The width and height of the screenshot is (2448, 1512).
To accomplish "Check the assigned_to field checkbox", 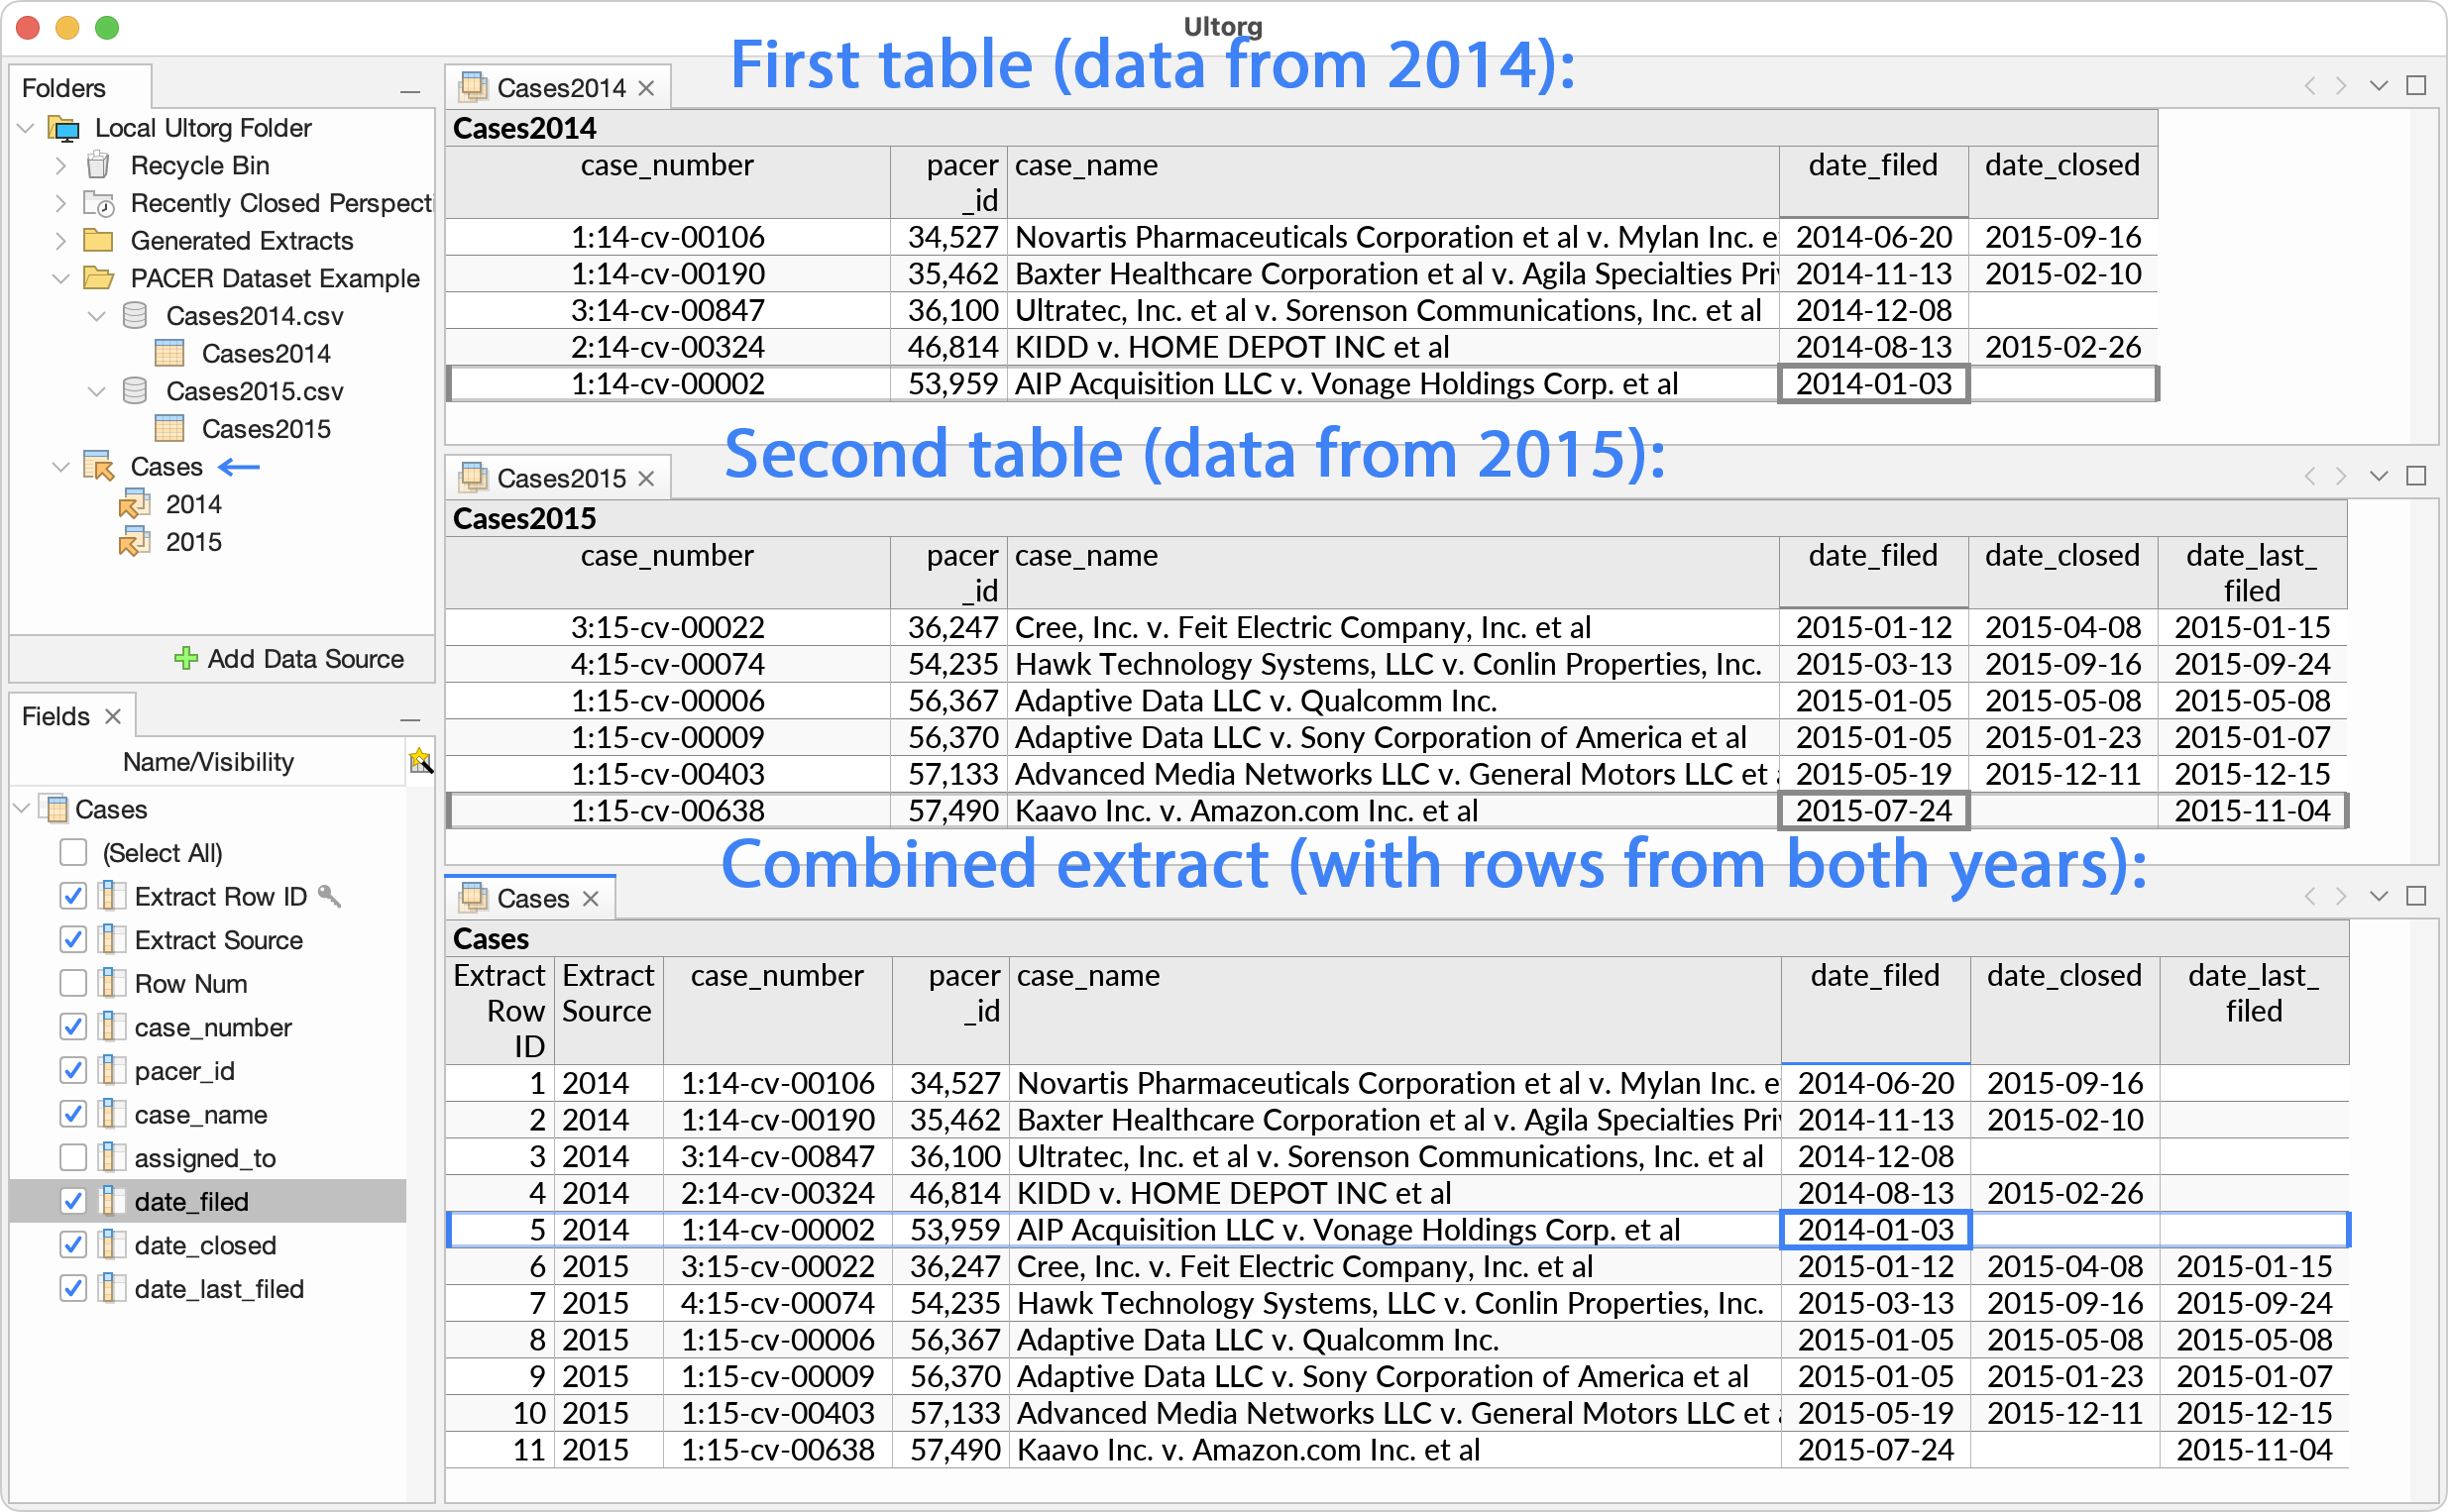I will (73, 1158).
